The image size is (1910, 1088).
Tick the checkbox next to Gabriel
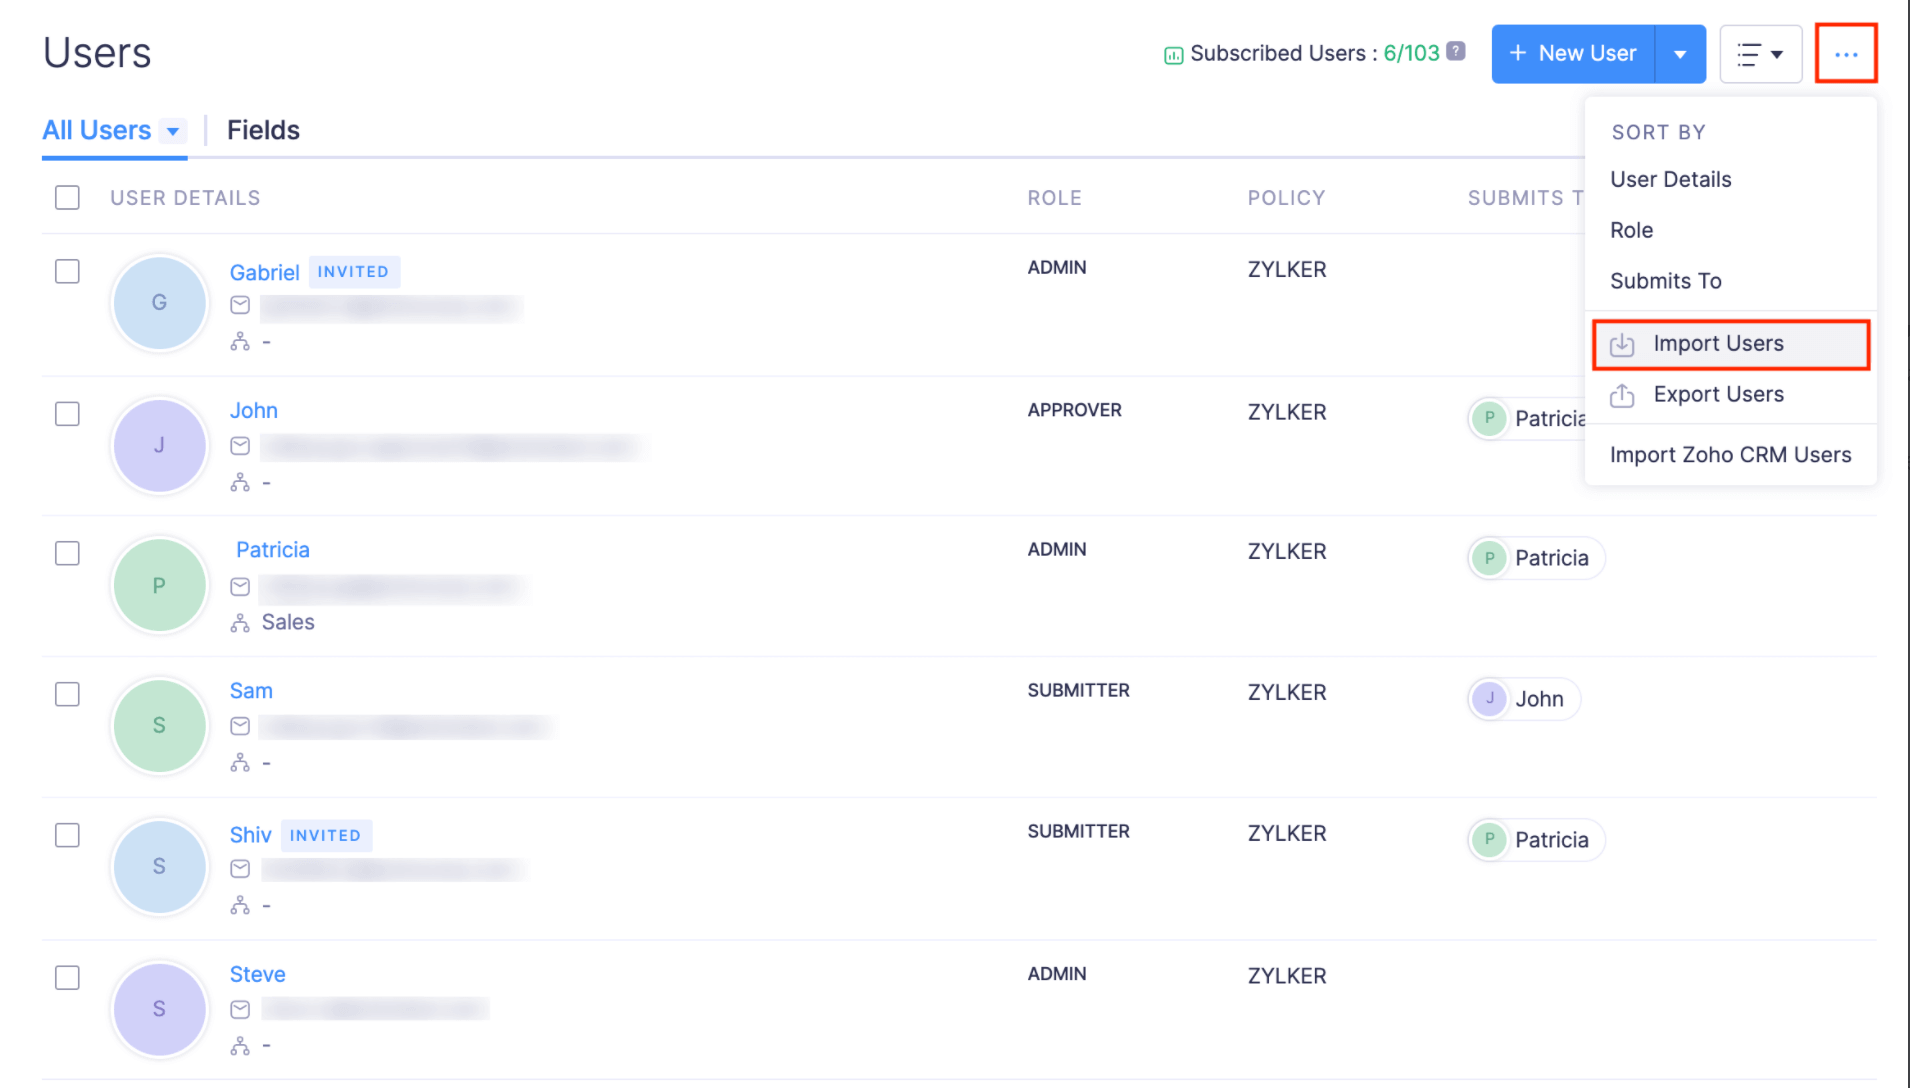[x=67, y=272]
